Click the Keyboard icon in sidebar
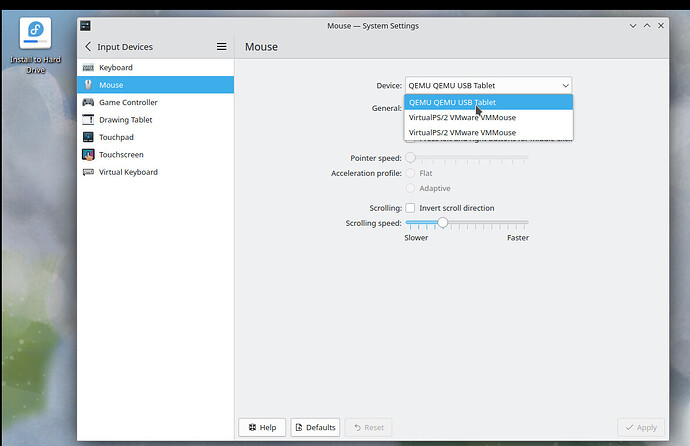Image resolution: width=690 pixels, height=446 pixels. (x=88, y=67)
